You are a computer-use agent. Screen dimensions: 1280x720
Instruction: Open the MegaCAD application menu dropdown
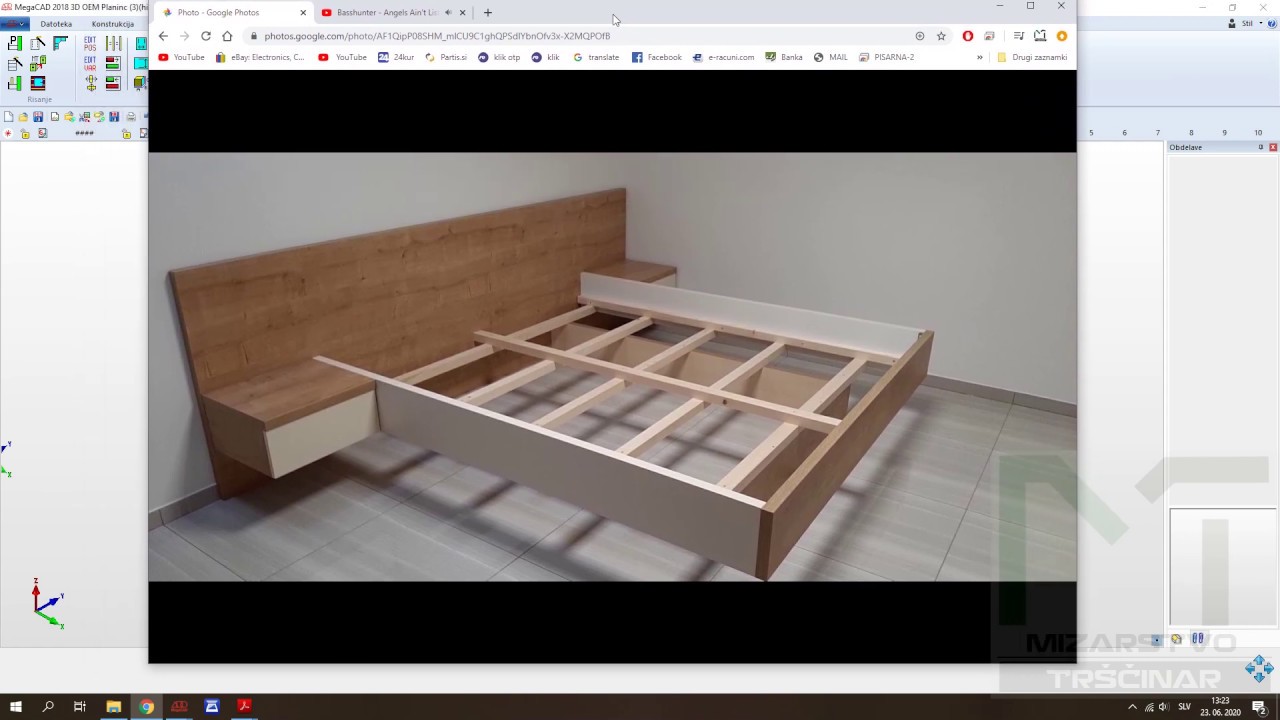tap(15, 24)
